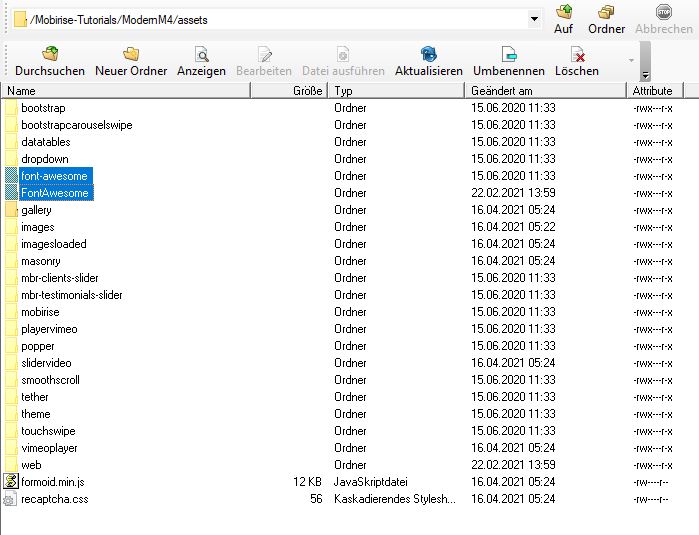Select the mbr-testimonials-slider folder
699x535 pixels.
(x=72, y=295)
